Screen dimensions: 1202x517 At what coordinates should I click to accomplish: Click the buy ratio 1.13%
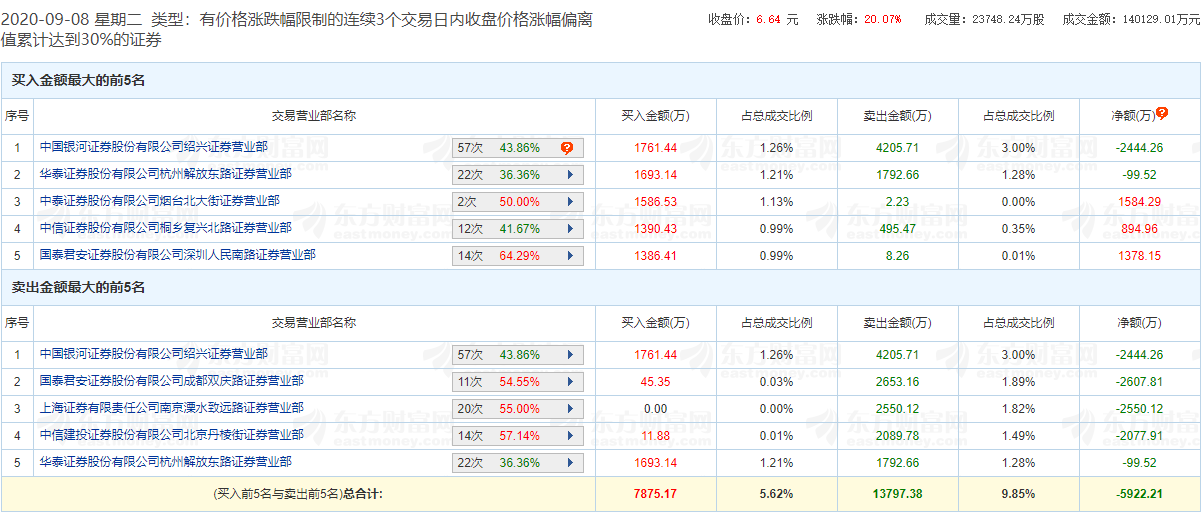pyautogui.click(x=776, y=202)
